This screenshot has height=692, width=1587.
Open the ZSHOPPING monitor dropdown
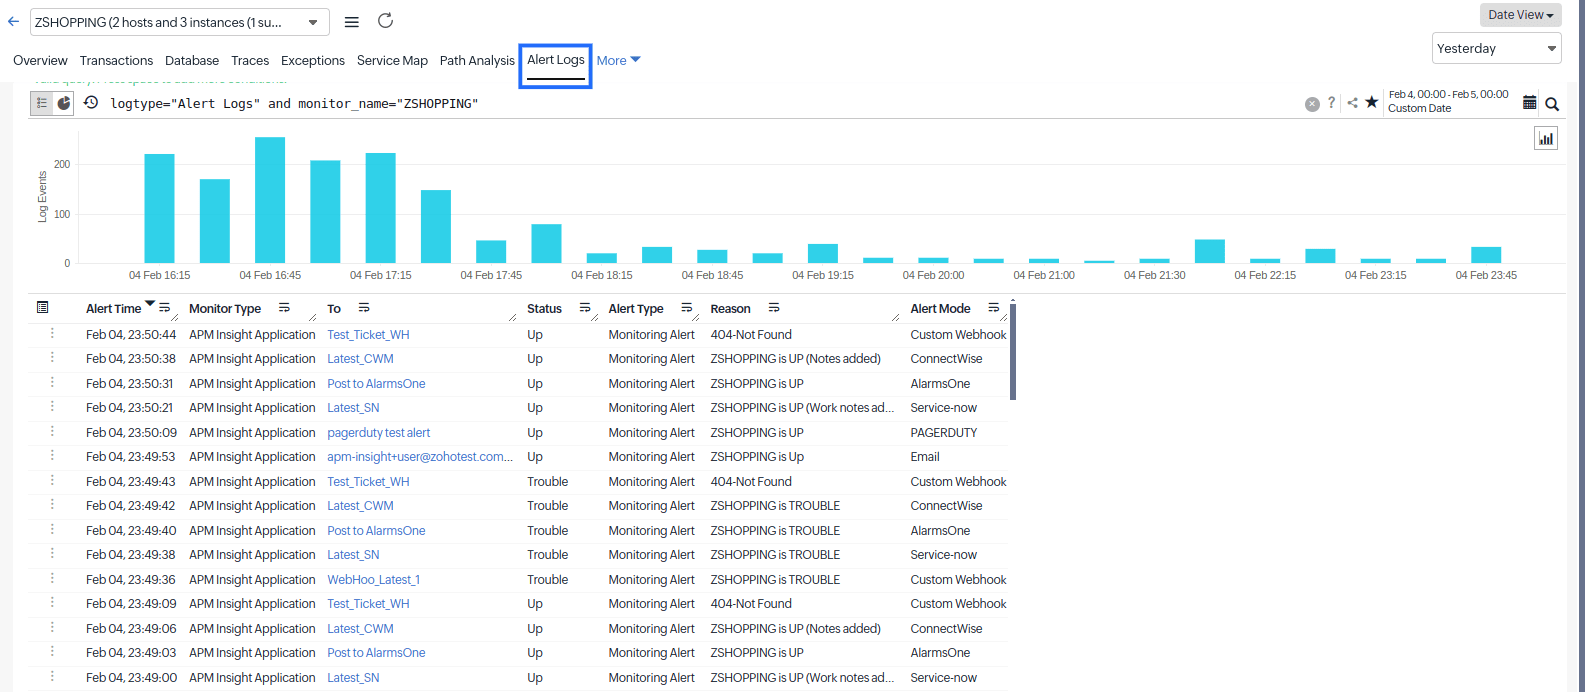pyautogui.click(x=179, y=22)
